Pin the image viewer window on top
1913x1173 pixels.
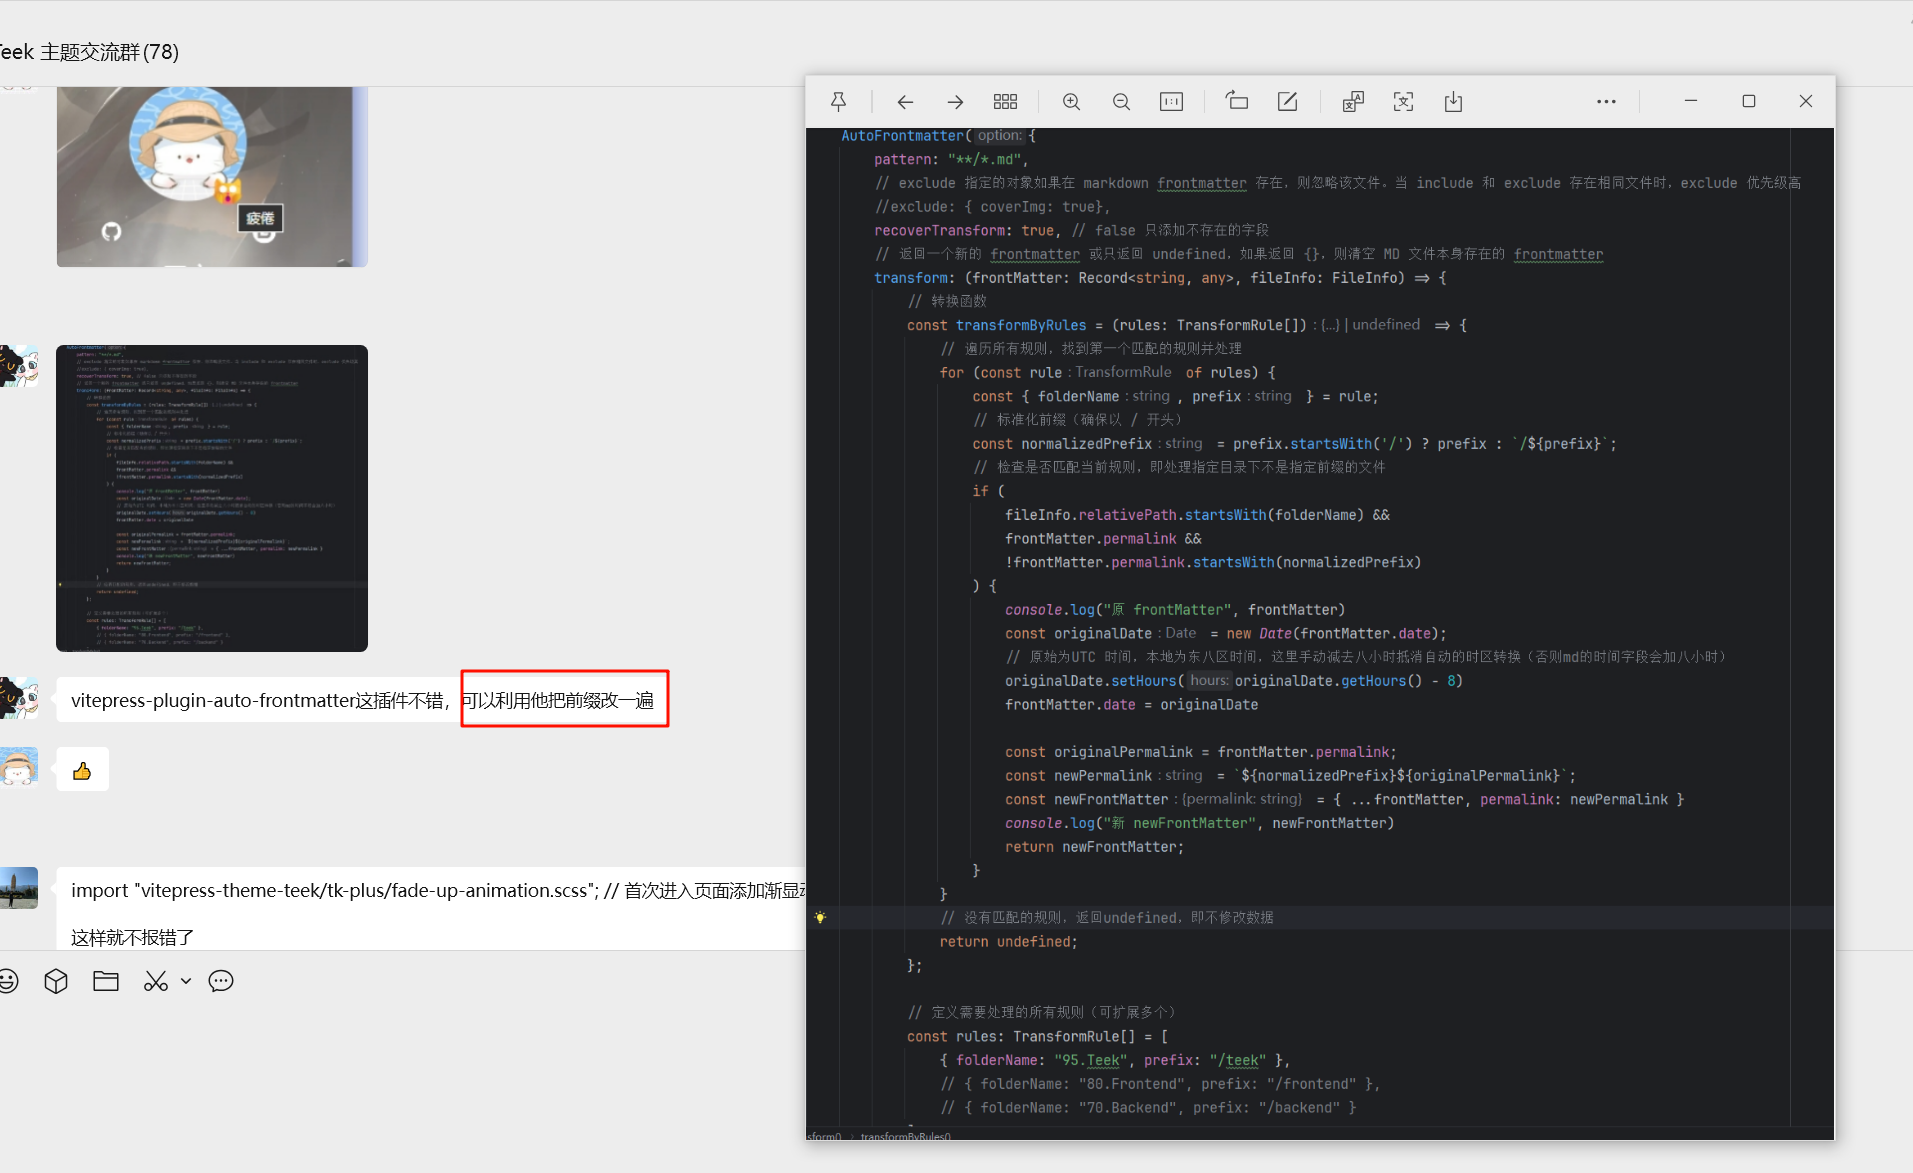tap(838, 101)
